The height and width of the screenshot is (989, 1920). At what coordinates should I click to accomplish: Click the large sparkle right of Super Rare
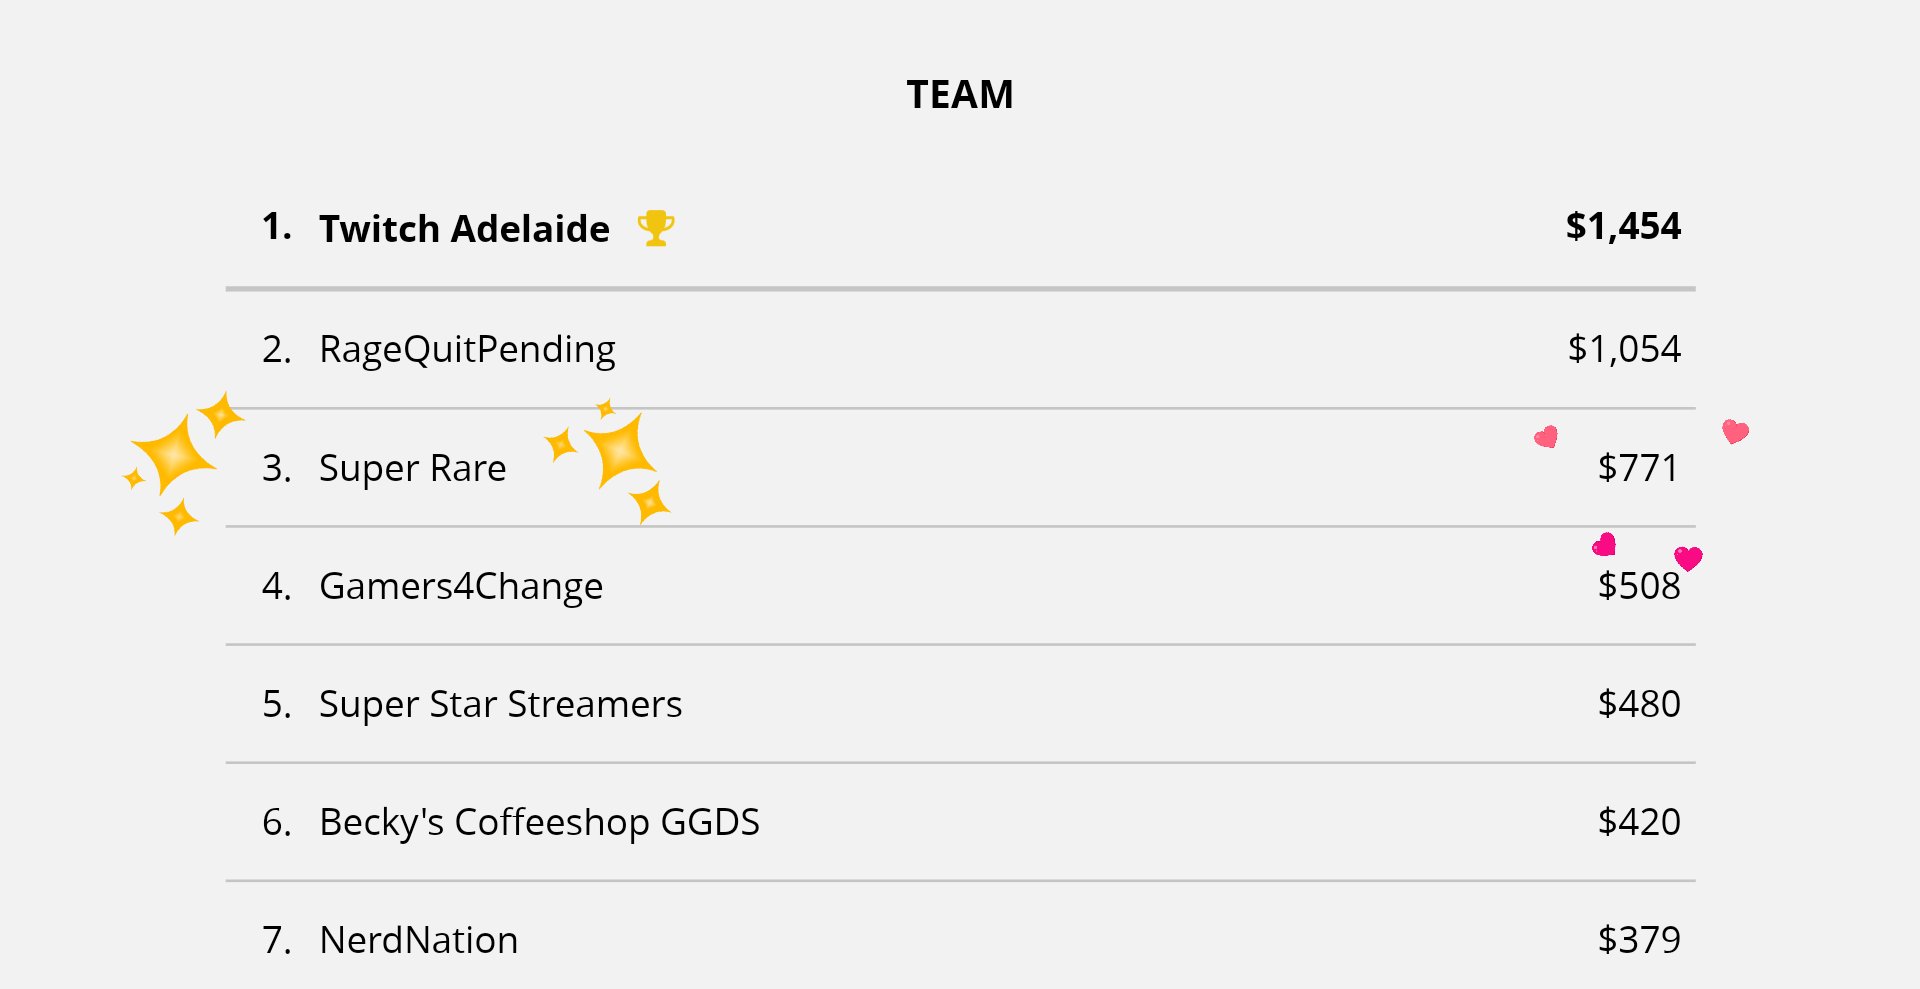(620, 450)
